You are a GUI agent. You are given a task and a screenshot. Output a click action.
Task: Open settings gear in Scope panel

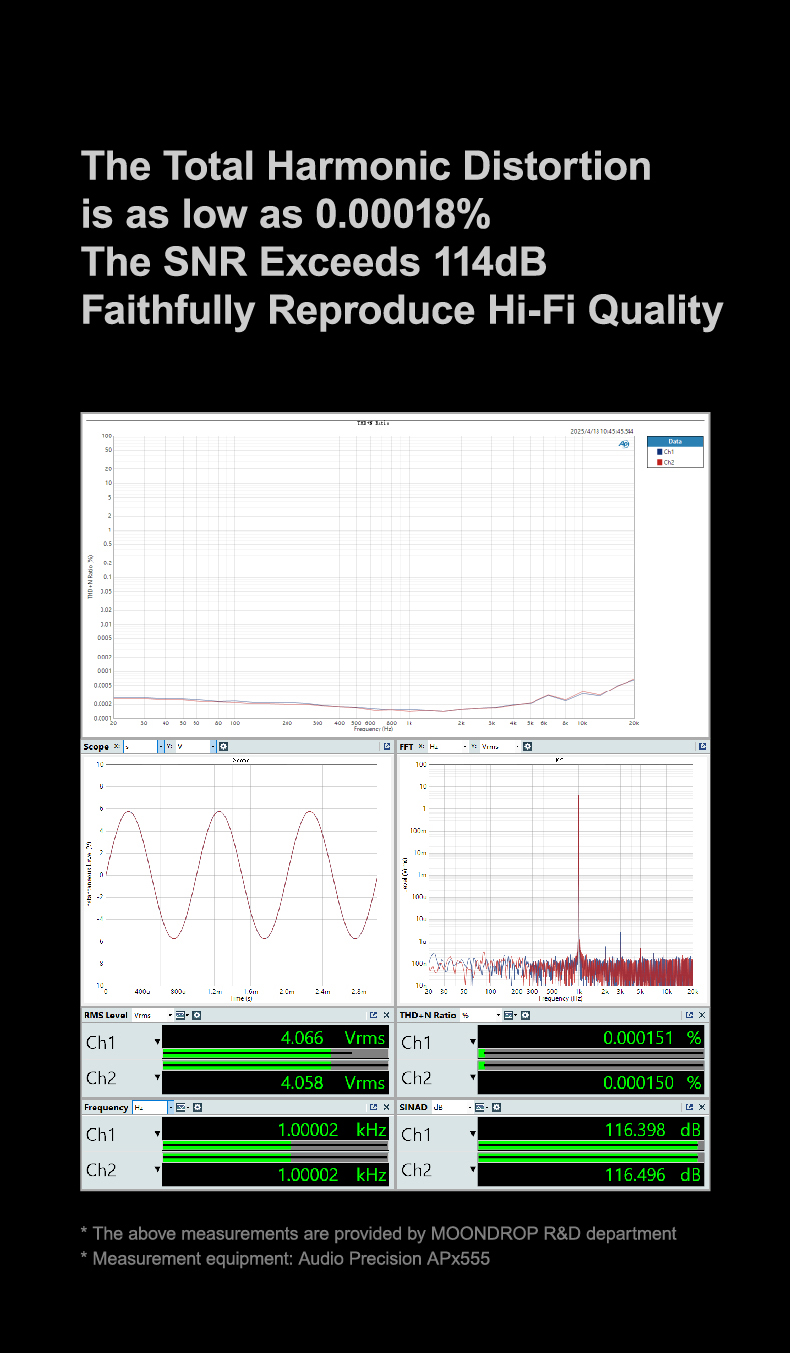[x=223, y=746]
